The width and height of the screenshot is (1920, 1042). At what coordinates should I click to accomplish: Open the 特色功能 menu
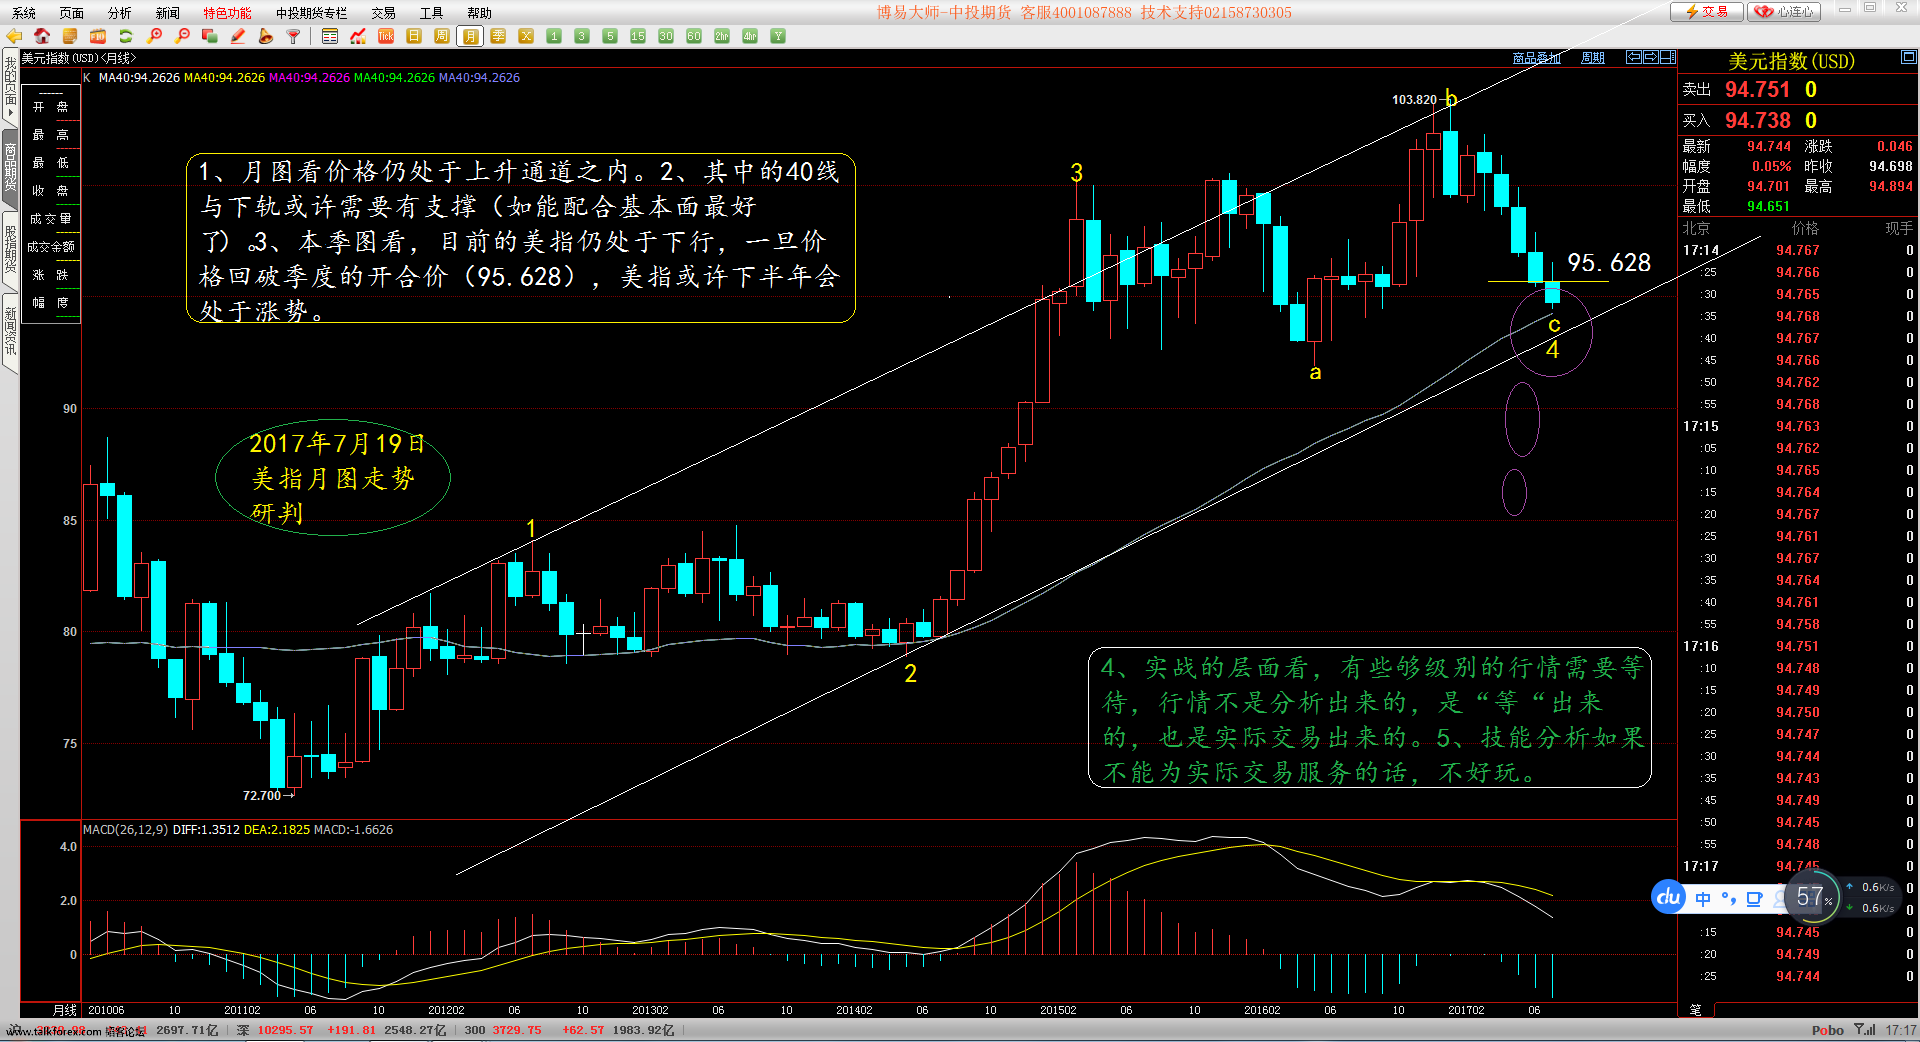228,13
